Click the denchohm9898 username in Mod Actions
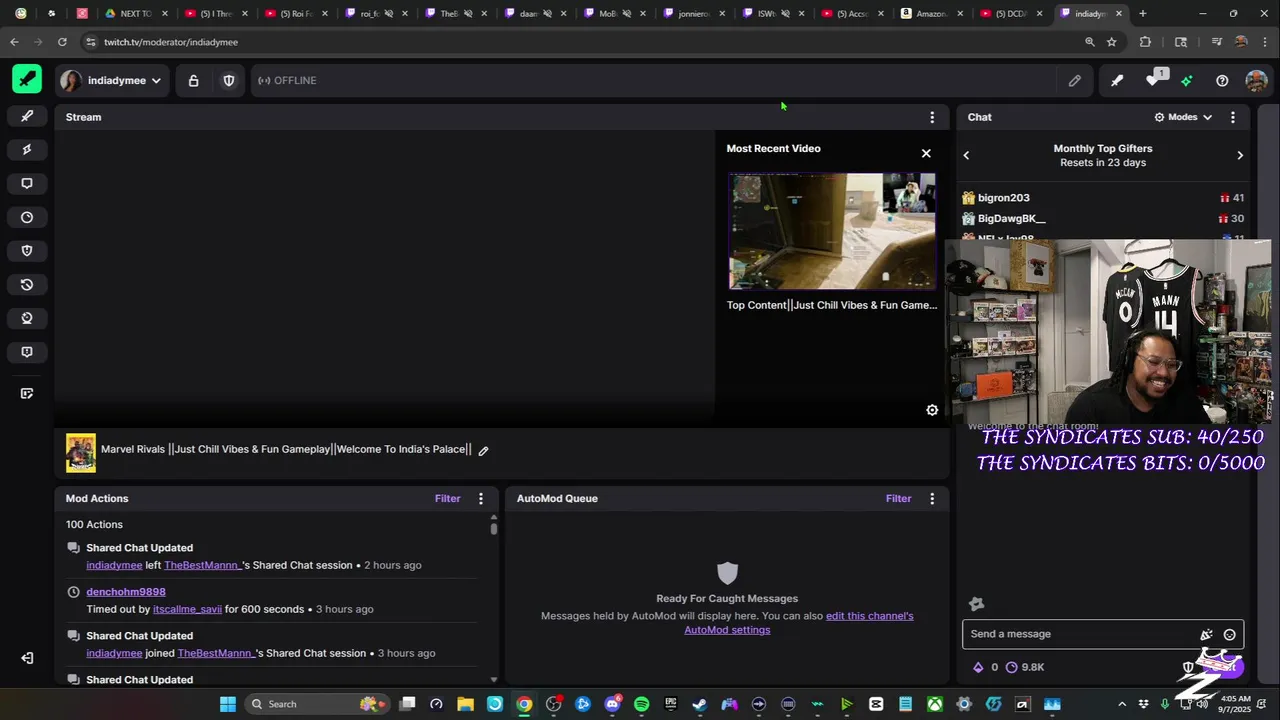 (126, 592)
